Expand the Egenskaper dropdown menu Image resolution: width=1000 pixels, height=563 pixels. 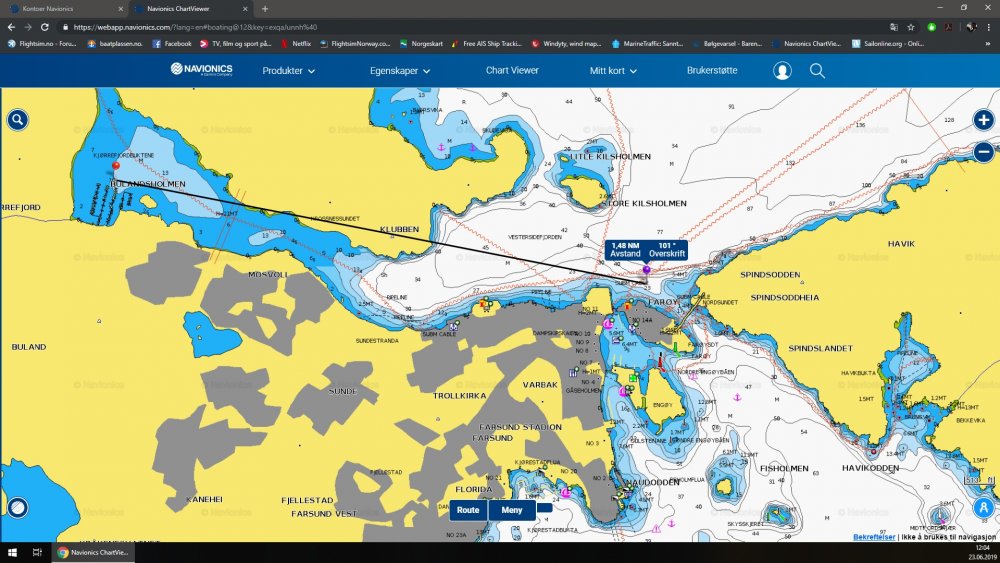coord(400,71)
